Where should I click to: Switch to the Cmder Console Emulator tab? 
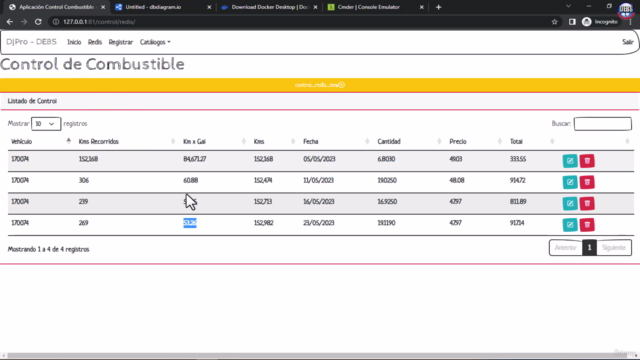tap(375, 7)
